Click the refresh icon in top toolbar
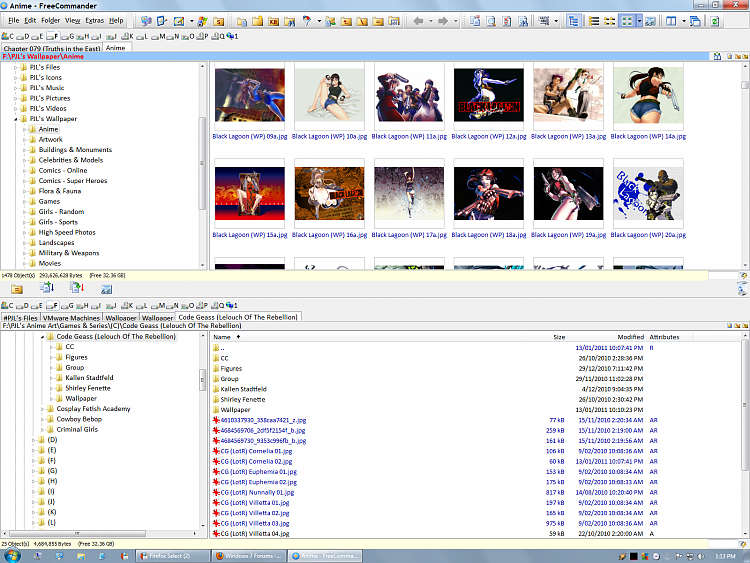 (x=715, y=21)
